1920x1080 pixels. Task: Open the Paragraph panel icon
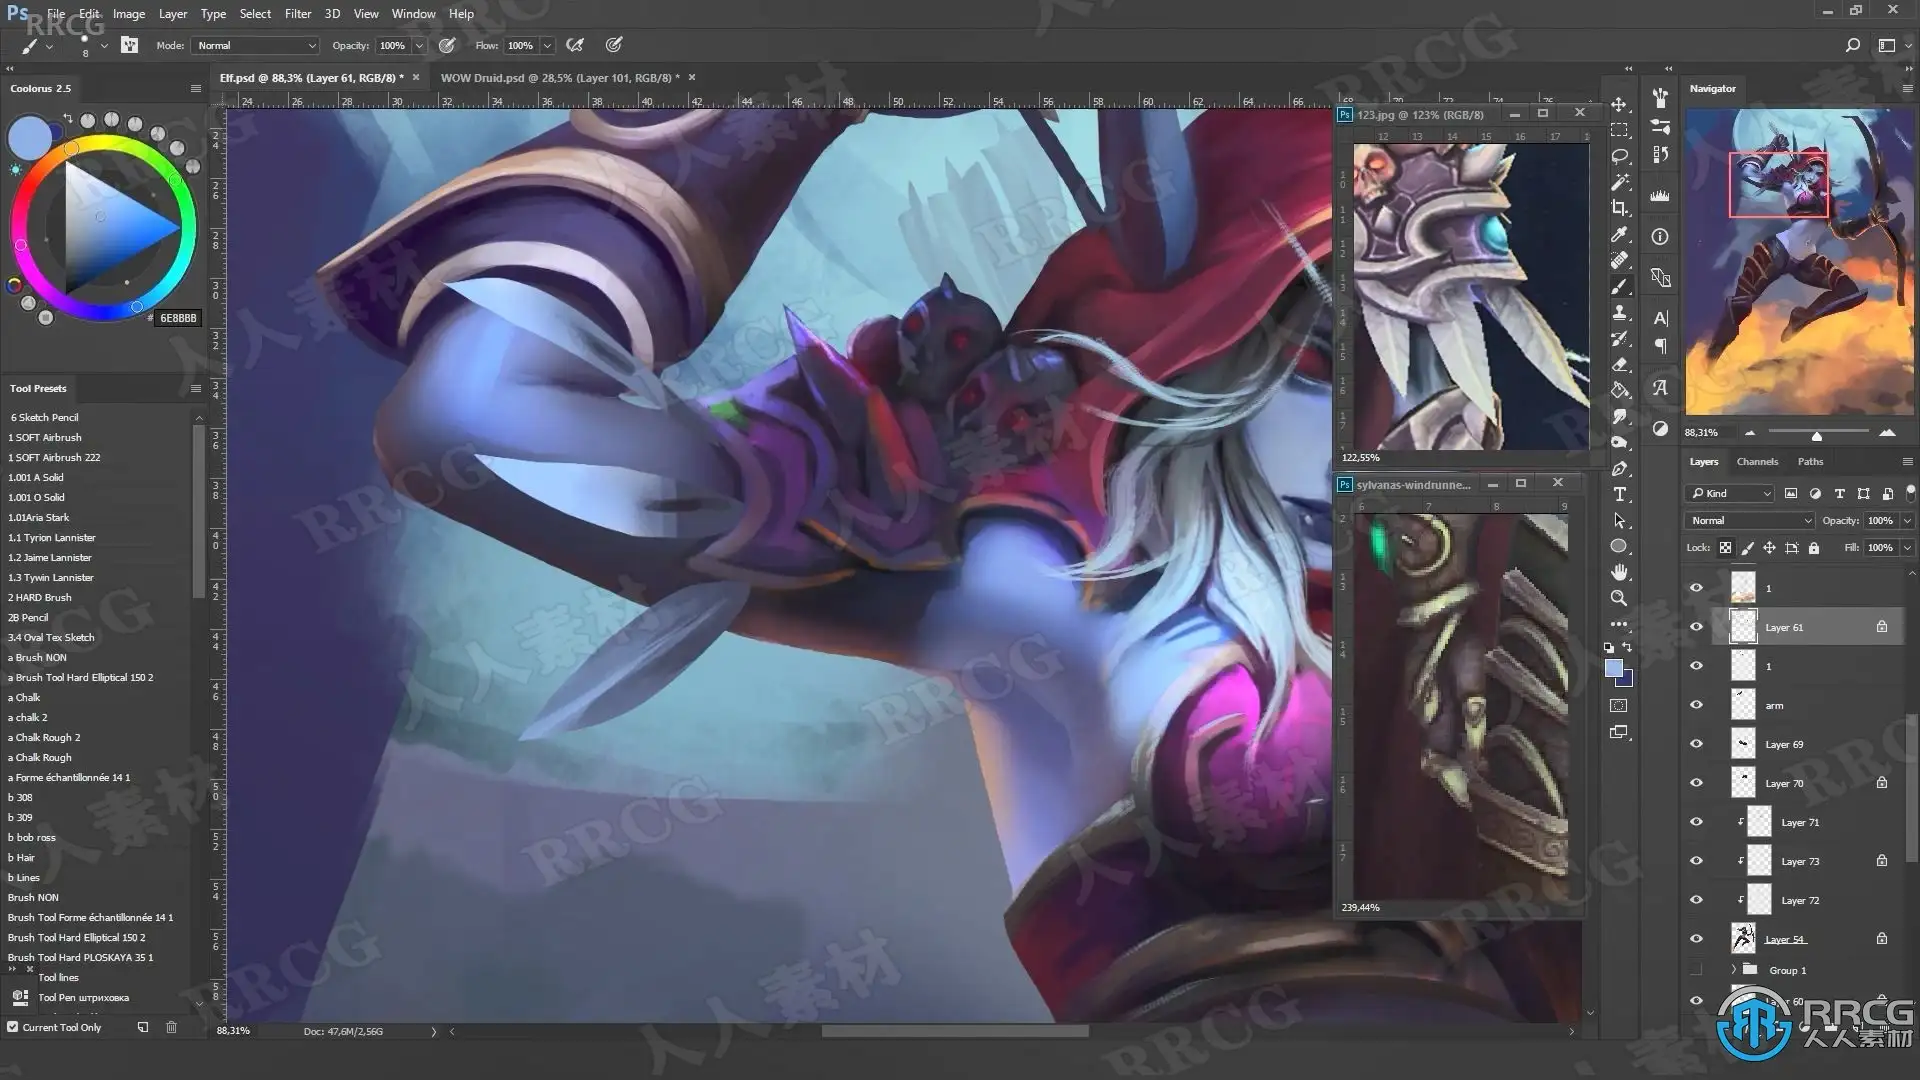pyautogui.click(x=1660, y=347)
